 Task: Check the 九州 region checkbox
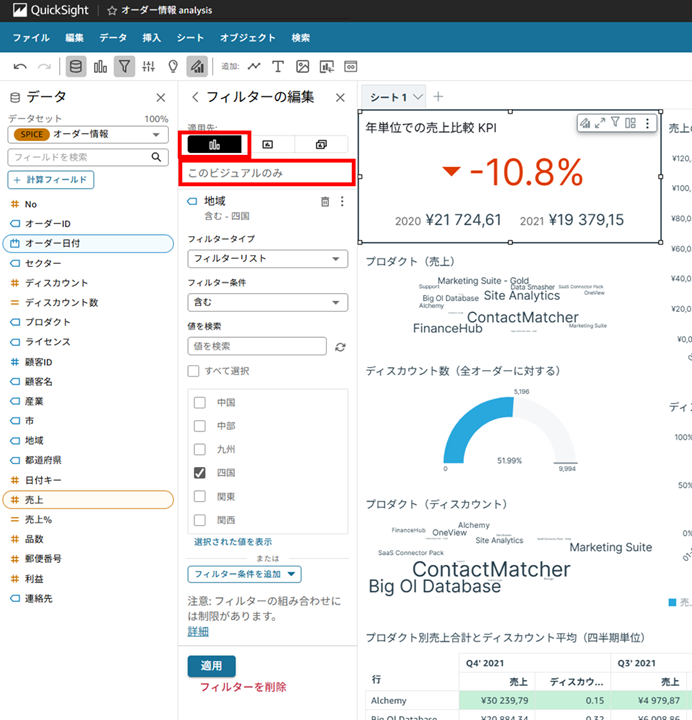coord(200,449)
